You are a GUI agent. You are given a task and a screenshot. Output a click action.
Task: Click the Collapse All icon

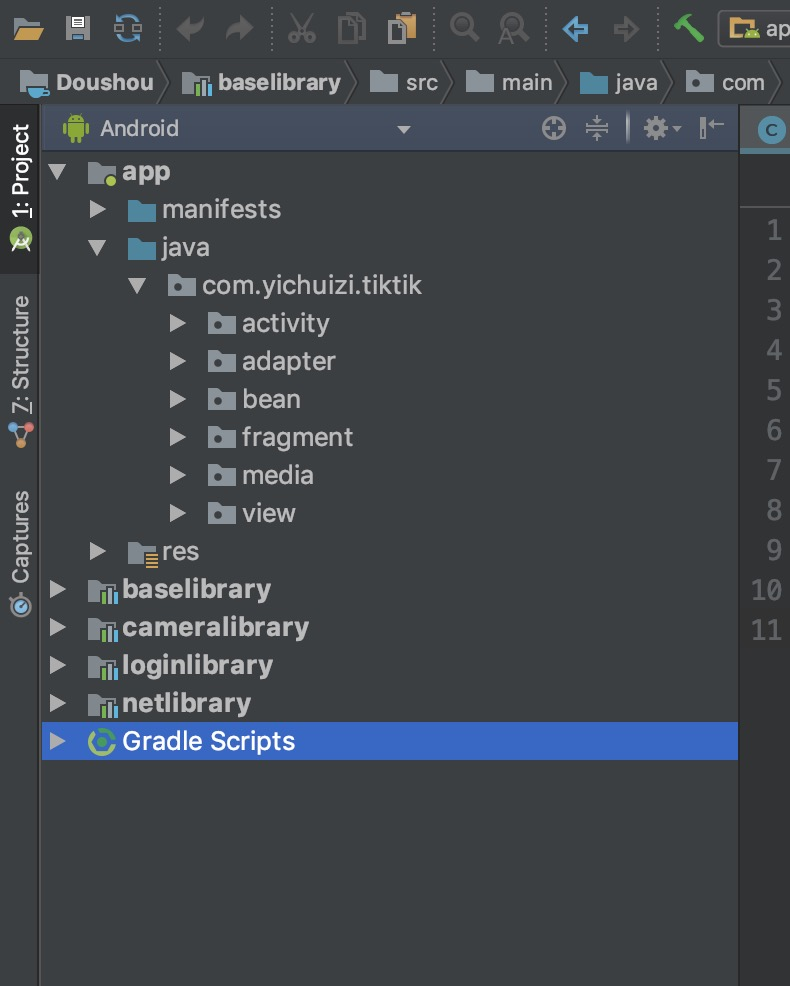[x=597, y=128]
